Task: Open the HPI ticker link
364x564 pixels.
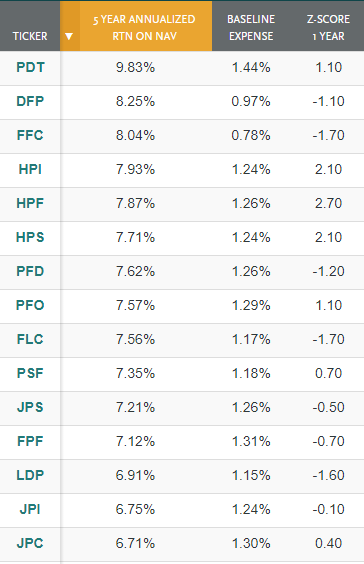Action: point(30,169)
